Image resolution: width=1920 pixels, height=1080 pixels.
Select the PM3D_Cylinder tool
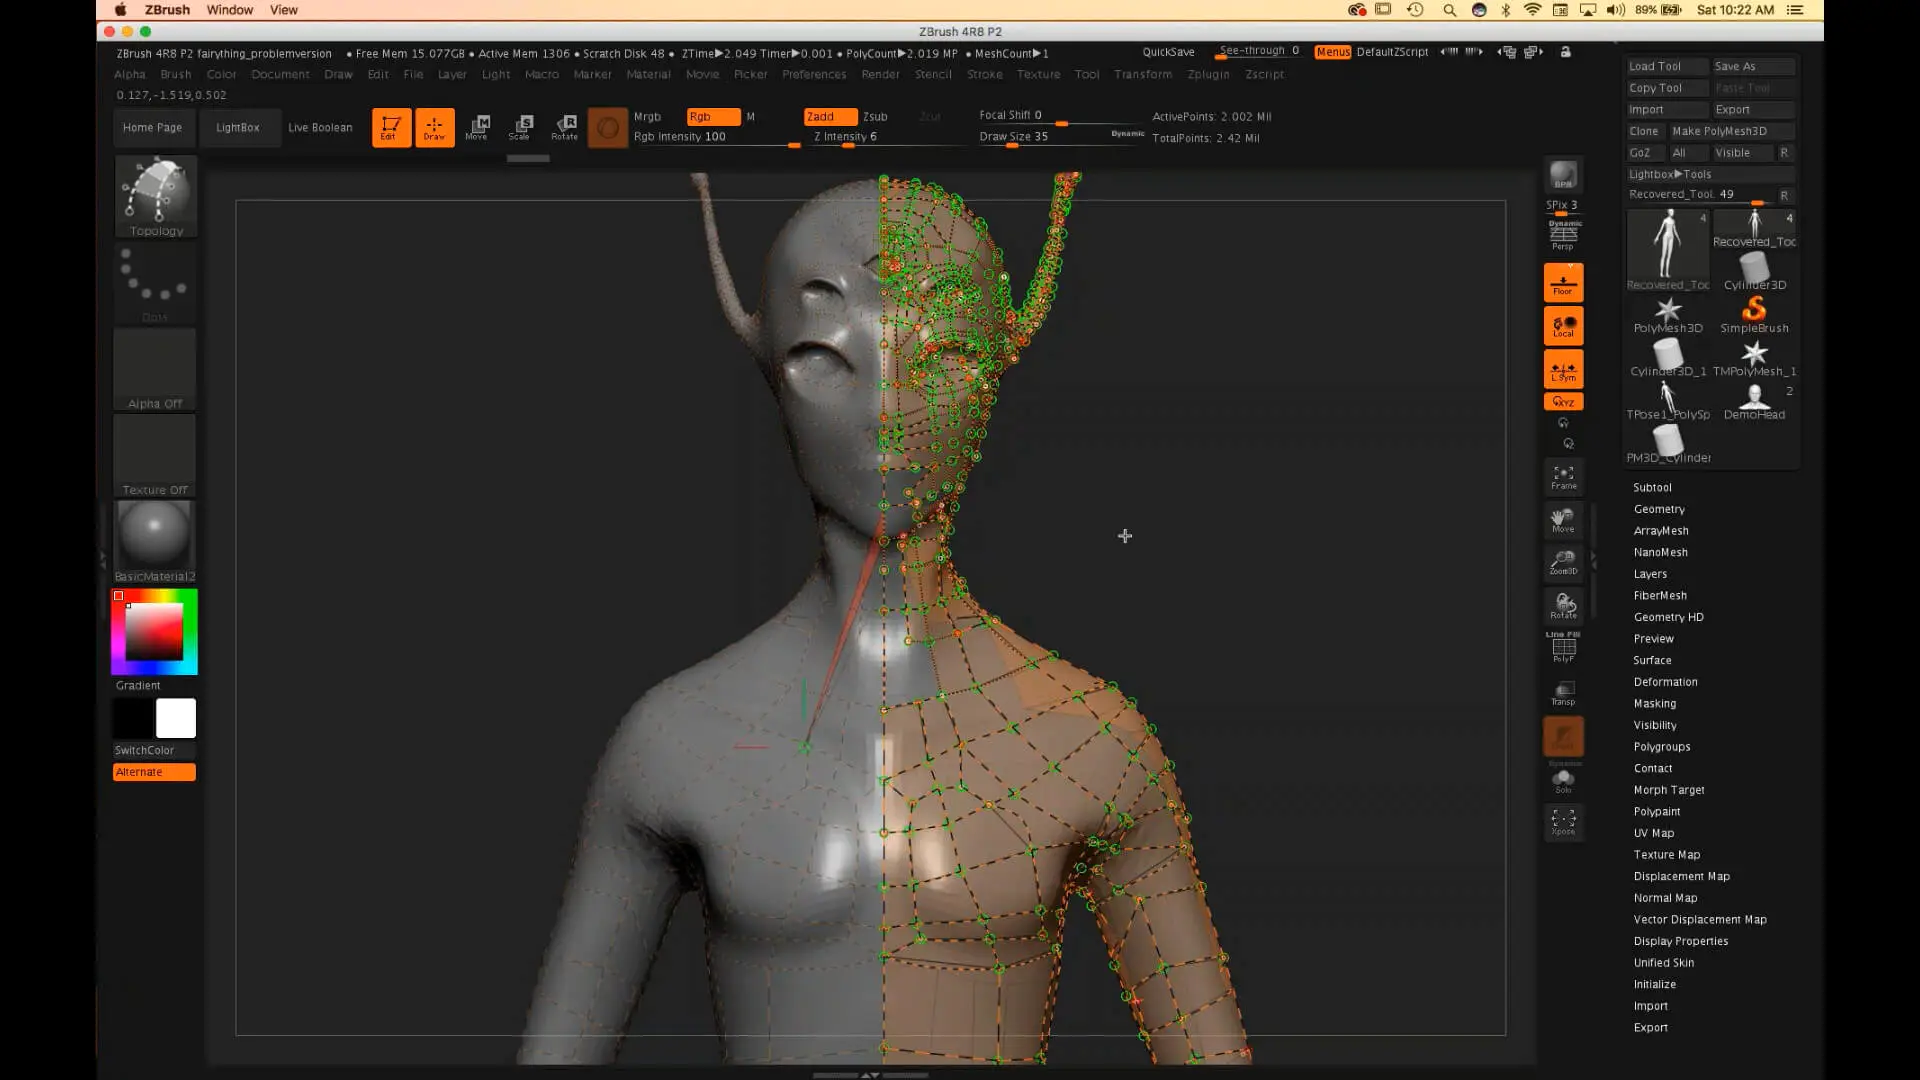(1668, 444)
